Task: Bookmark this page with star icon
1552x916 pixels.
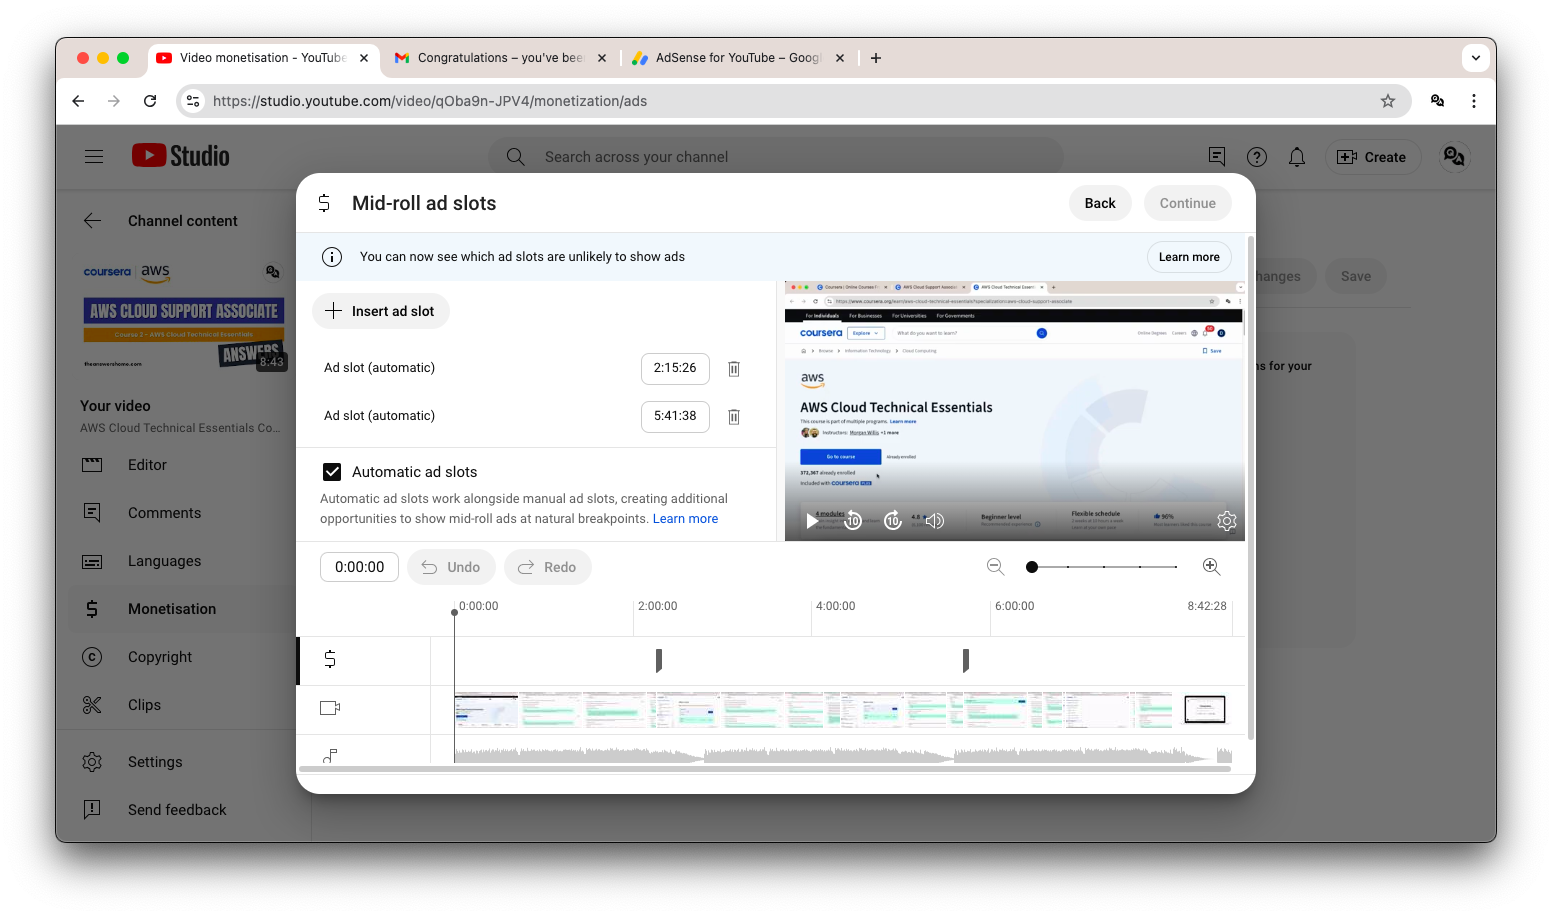Action: [1388, 101]
